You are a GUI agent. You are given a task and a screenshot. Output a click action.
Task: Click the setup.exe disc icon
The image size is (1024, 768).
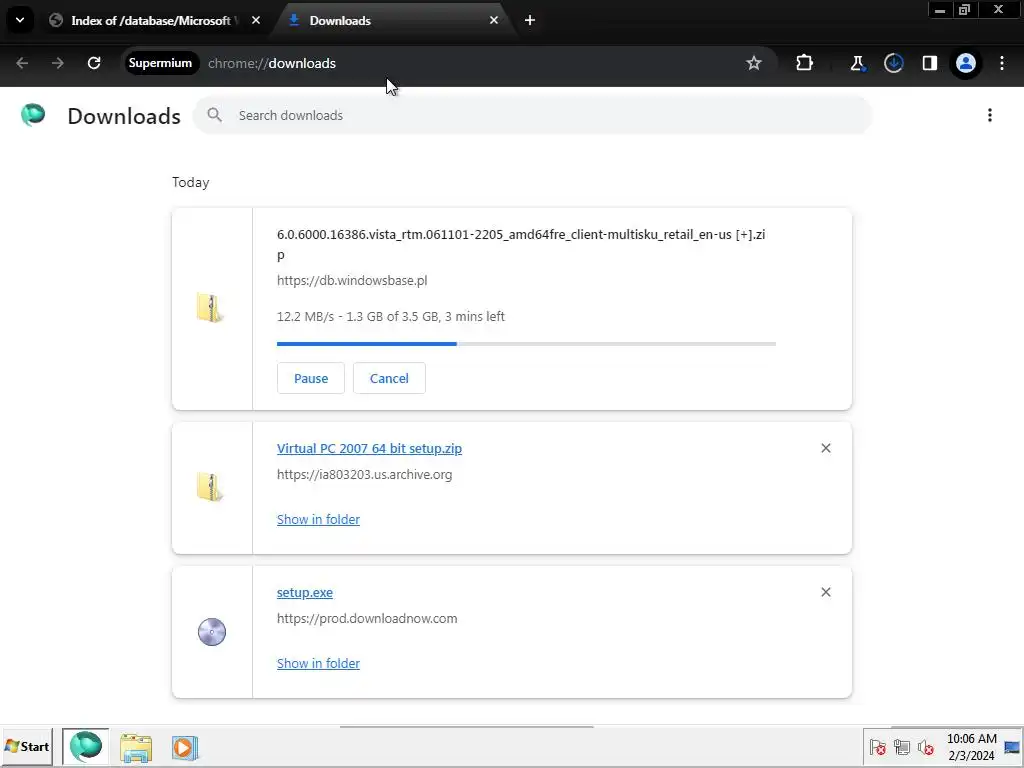coord(212,632)
